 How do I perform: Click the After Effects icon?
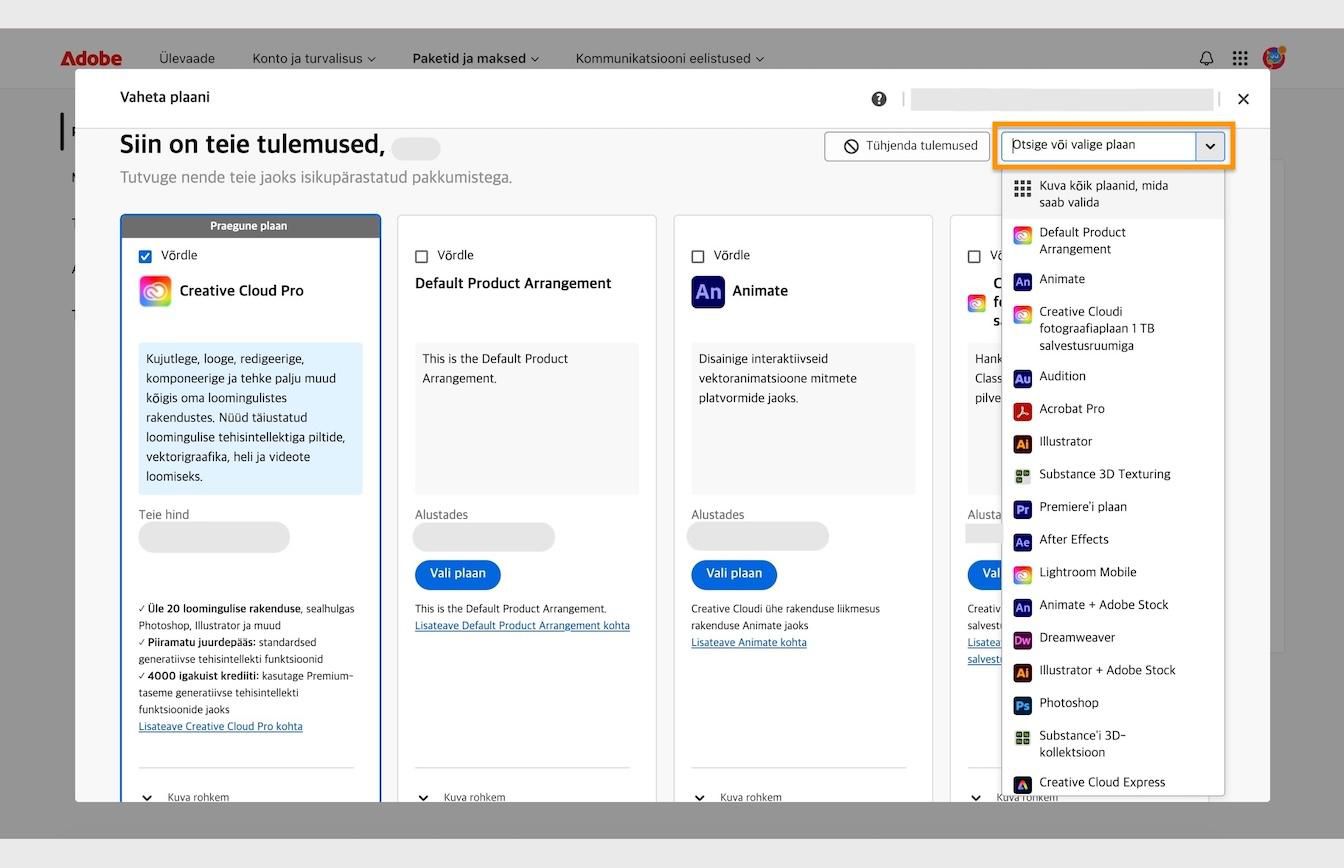(x=1022, y=542)
